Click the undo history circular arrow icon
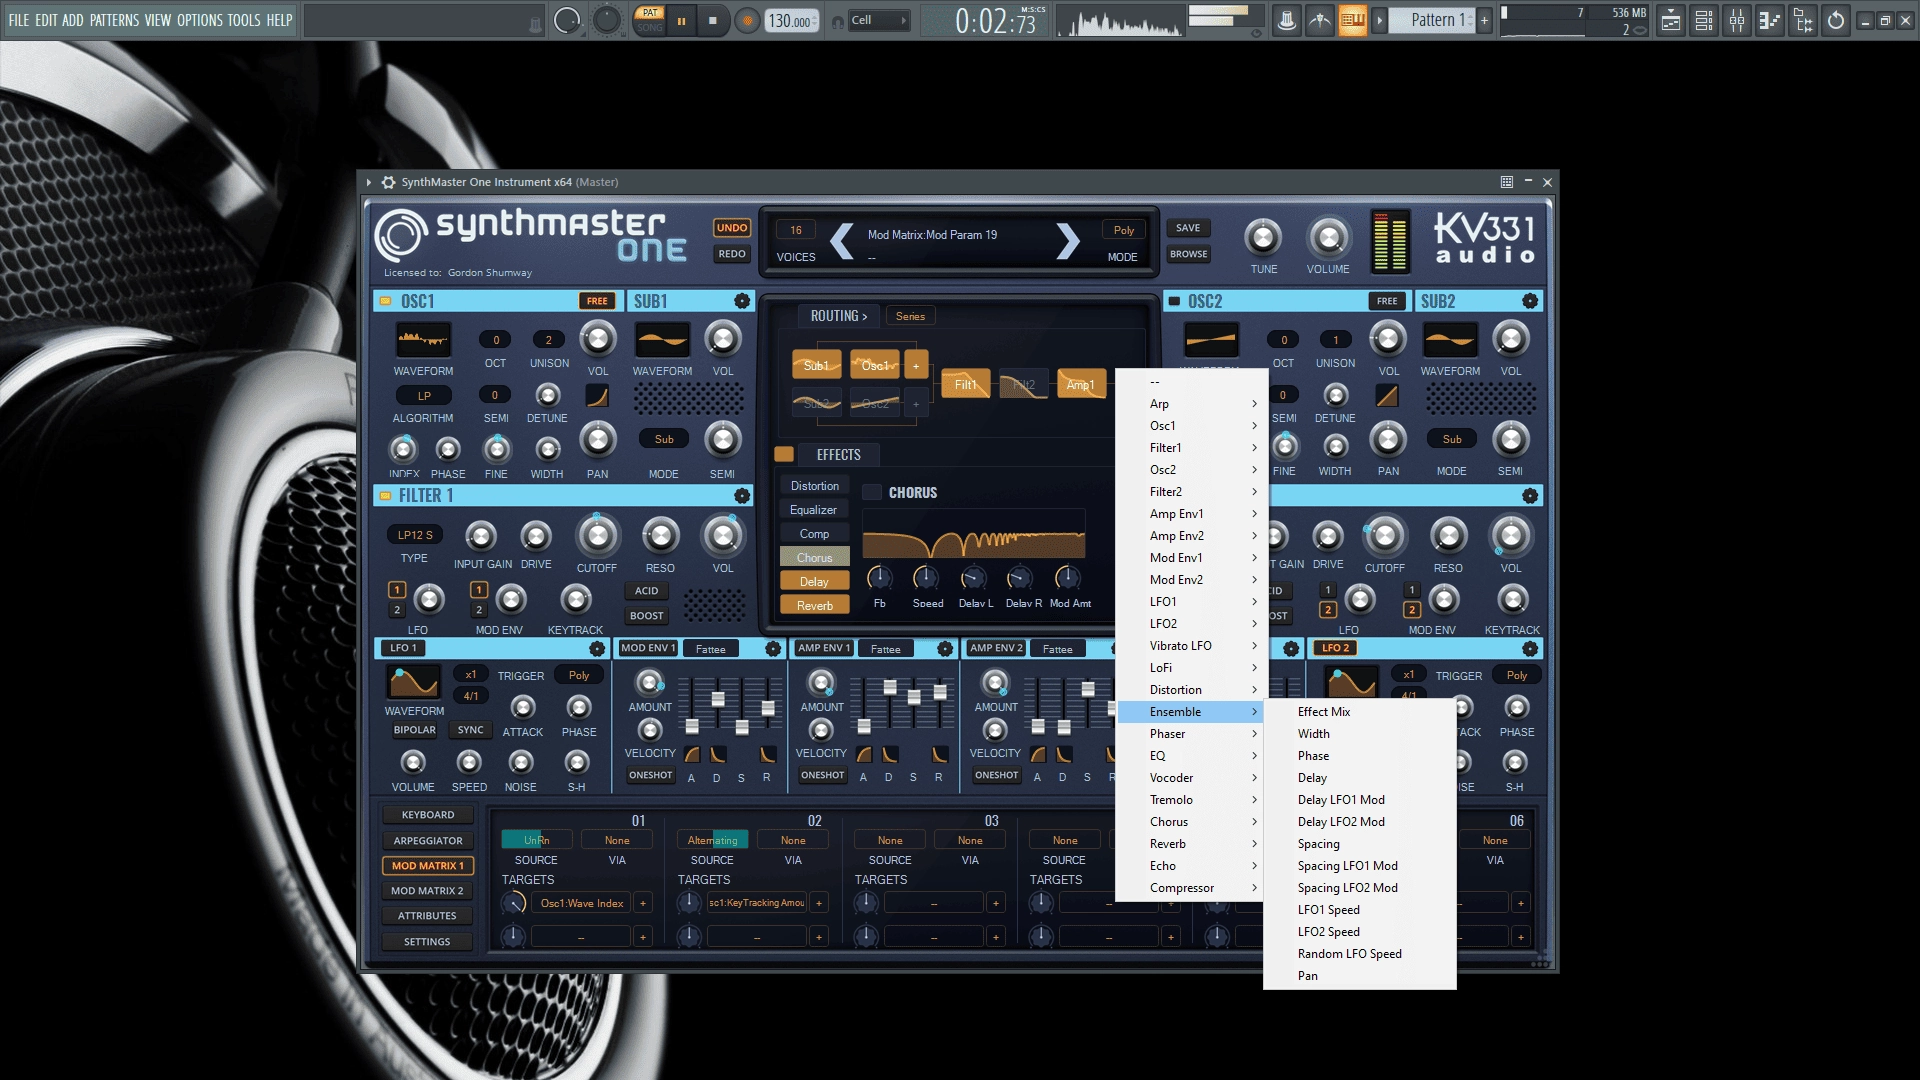Viewport: 1920px width, 1080px height. point(1836,20)
